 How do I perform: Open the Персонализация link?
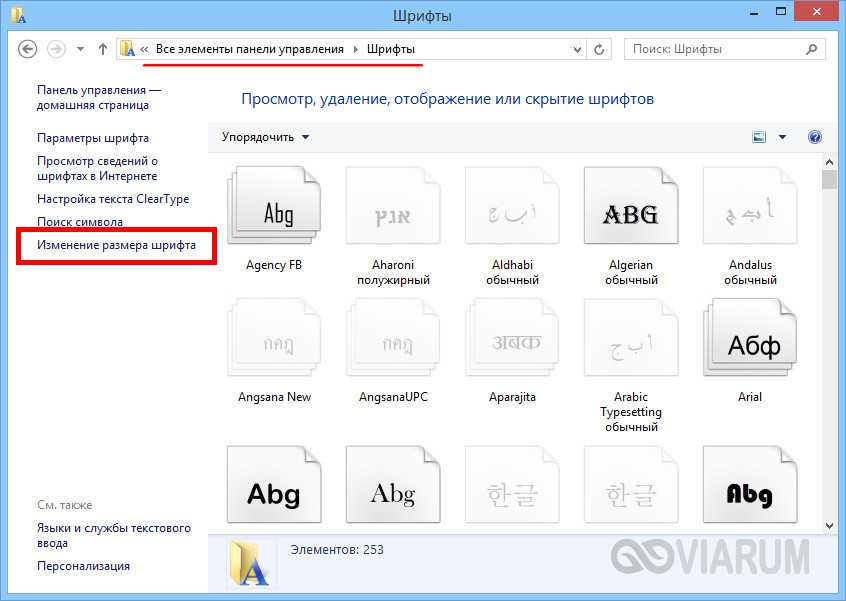(83, 566)
